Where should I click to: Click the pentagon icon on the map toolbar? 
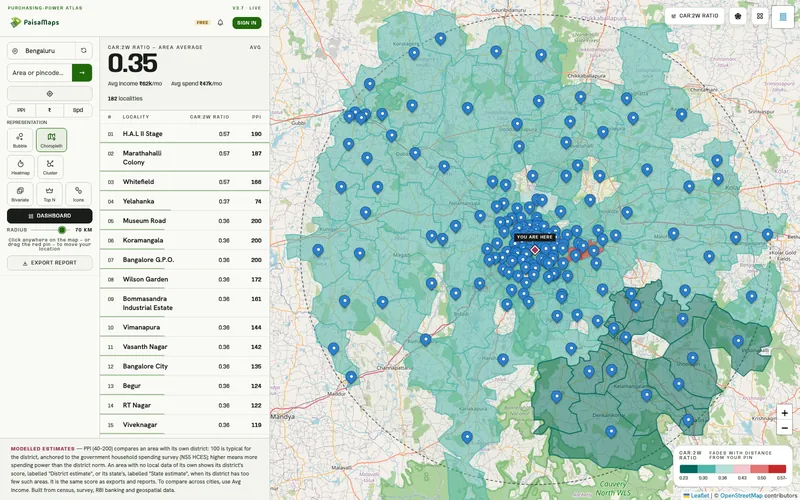738,16
